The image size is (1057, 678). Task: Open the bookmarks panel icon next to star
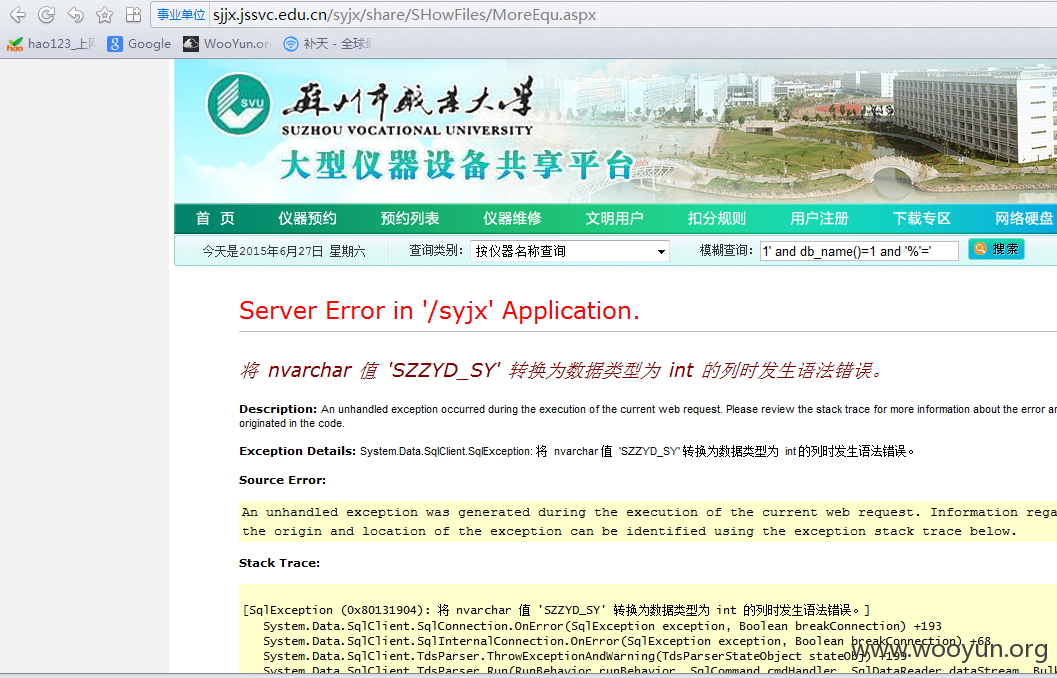coord(133,15)
